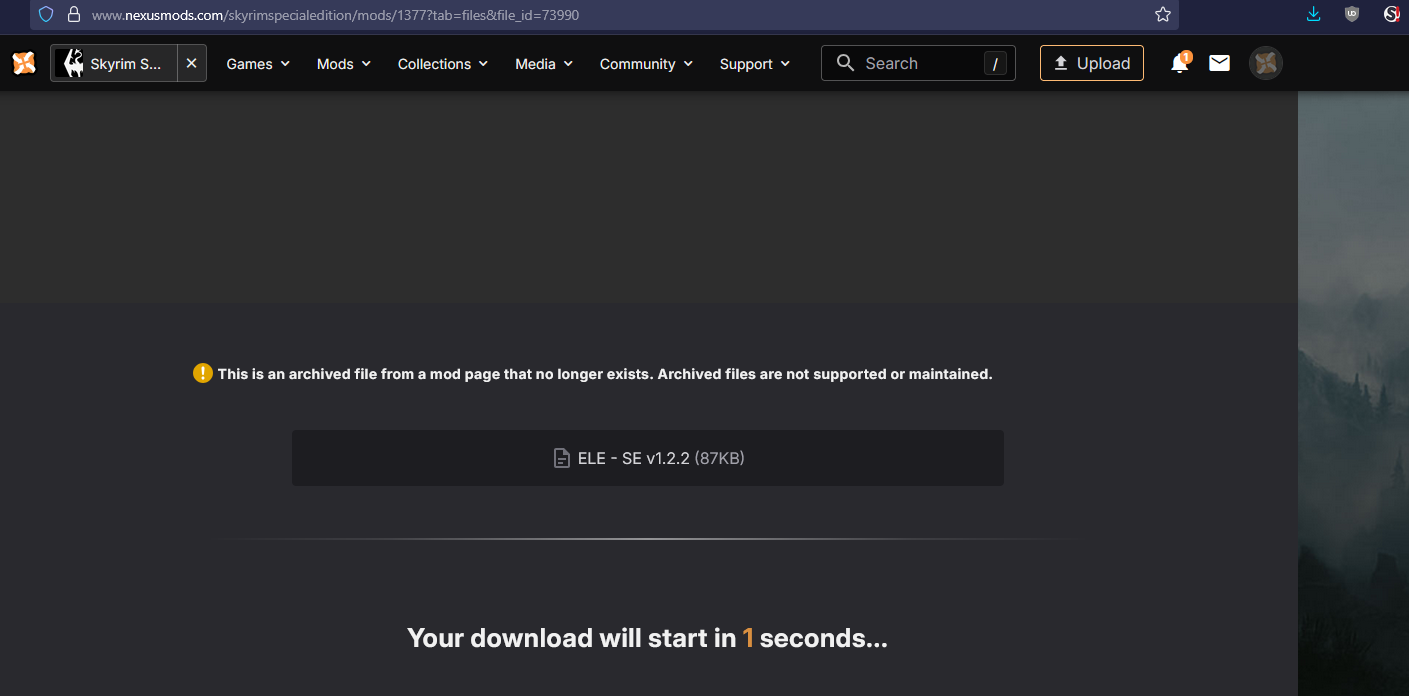Image resolution: width=1409 pixels, height=696 pixels.
Task: Open the Collections dropdown menu
Action: click(443, 64)
